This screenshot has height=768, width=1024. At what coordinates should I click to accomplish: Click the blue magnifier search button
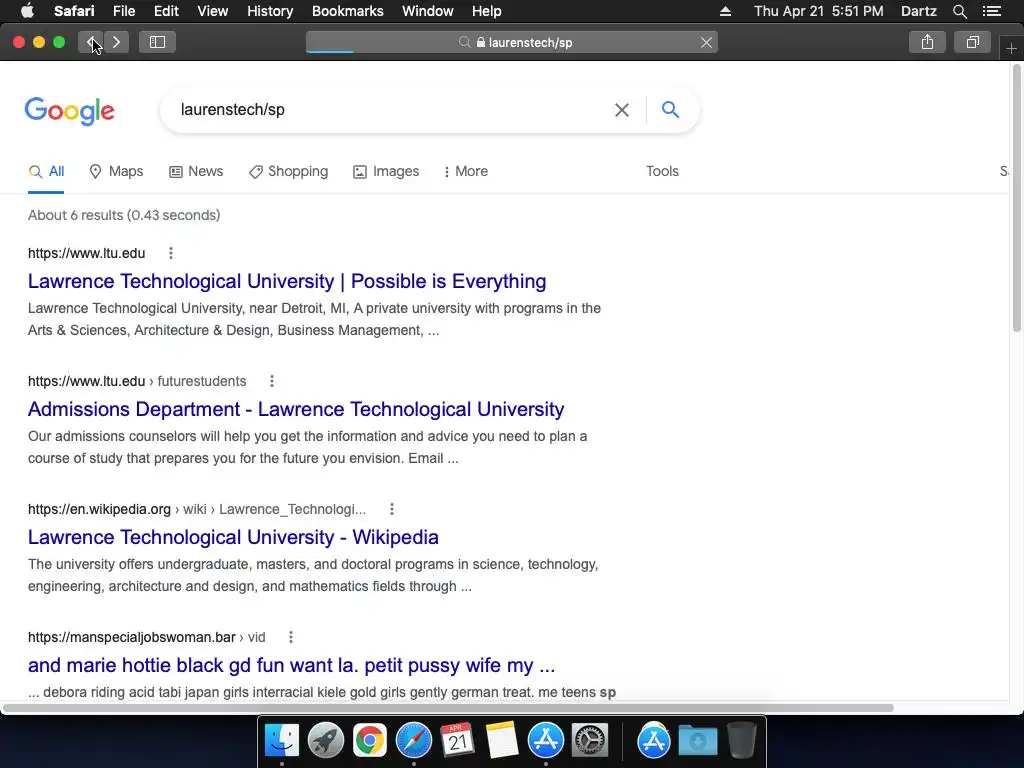tap(670, 109)
